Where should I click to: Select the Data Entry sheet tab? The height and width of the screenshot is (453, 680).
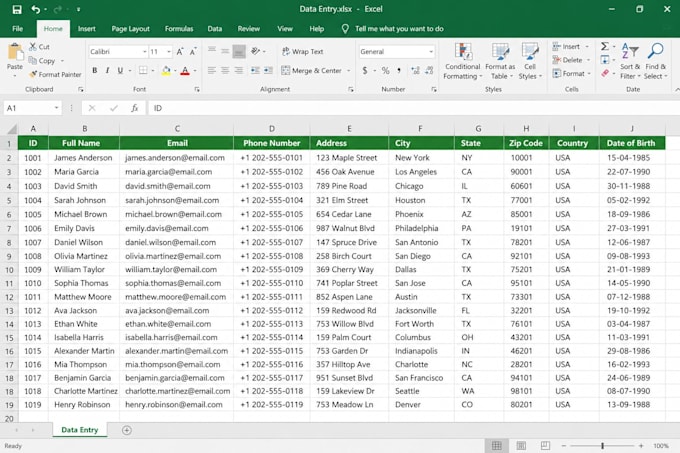coord(80,430)
